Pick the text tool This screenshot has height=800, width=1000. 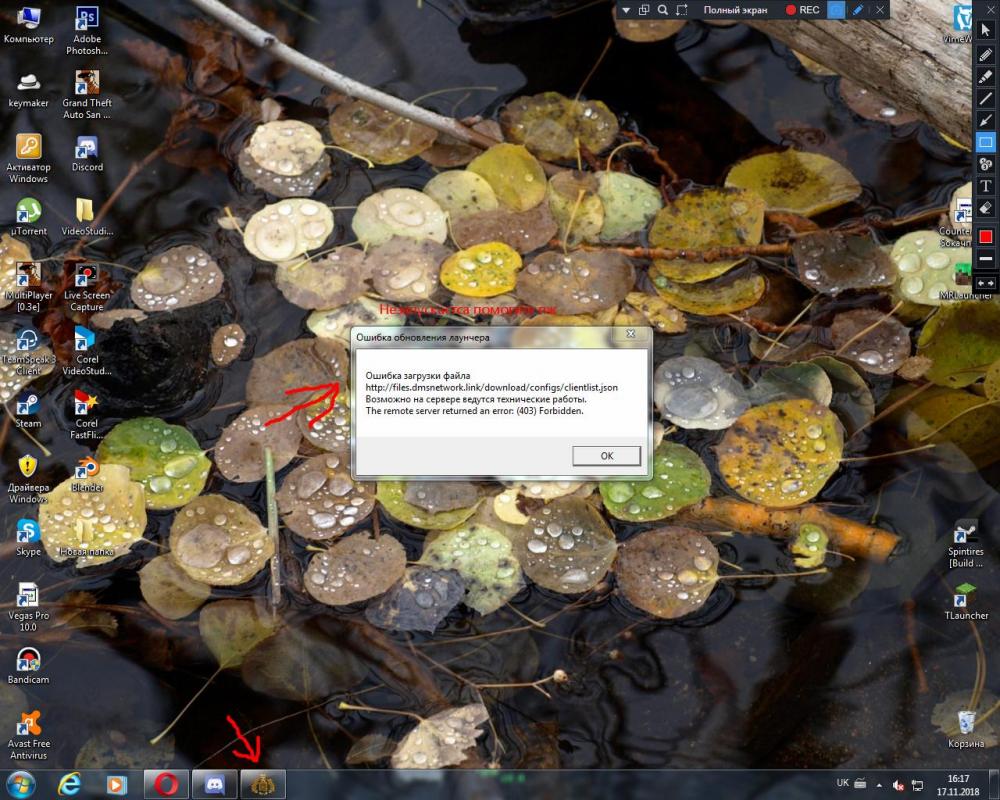tap(985, 186)
